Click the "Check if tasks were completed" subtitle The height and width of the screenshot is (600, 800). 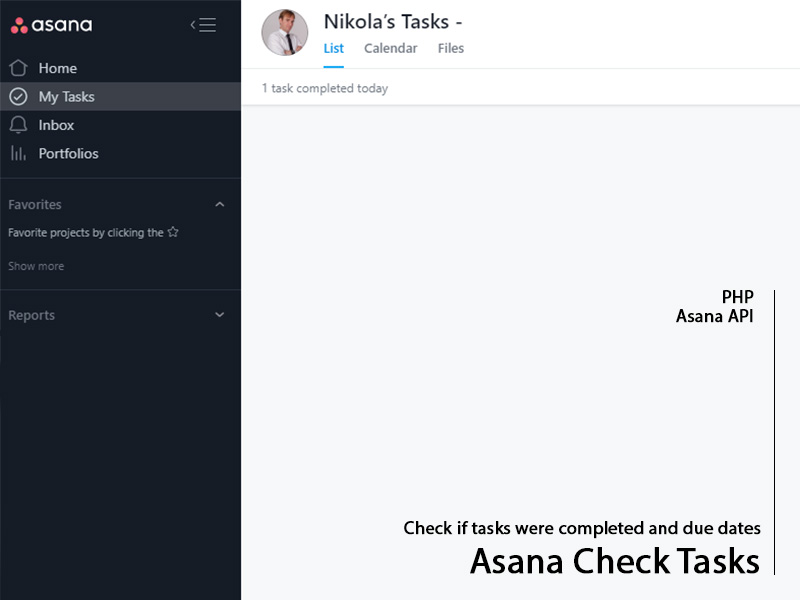pyautogui.click(x=582, y=528)
